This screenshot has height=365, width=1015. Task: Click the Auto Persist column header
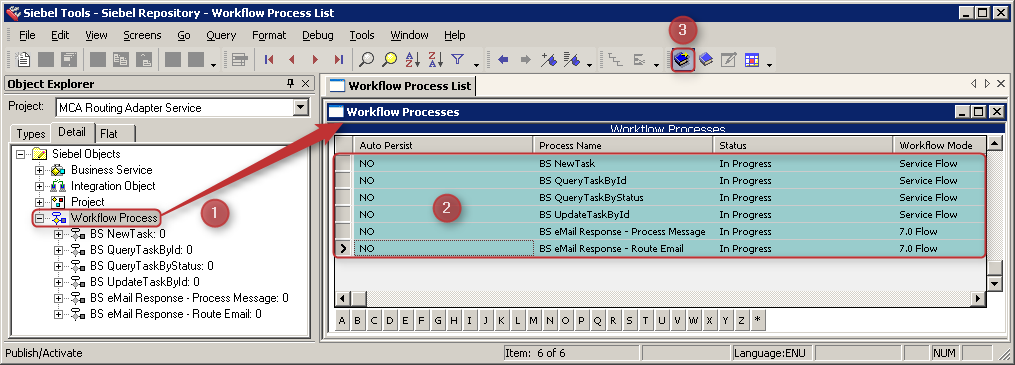point(443,145)
